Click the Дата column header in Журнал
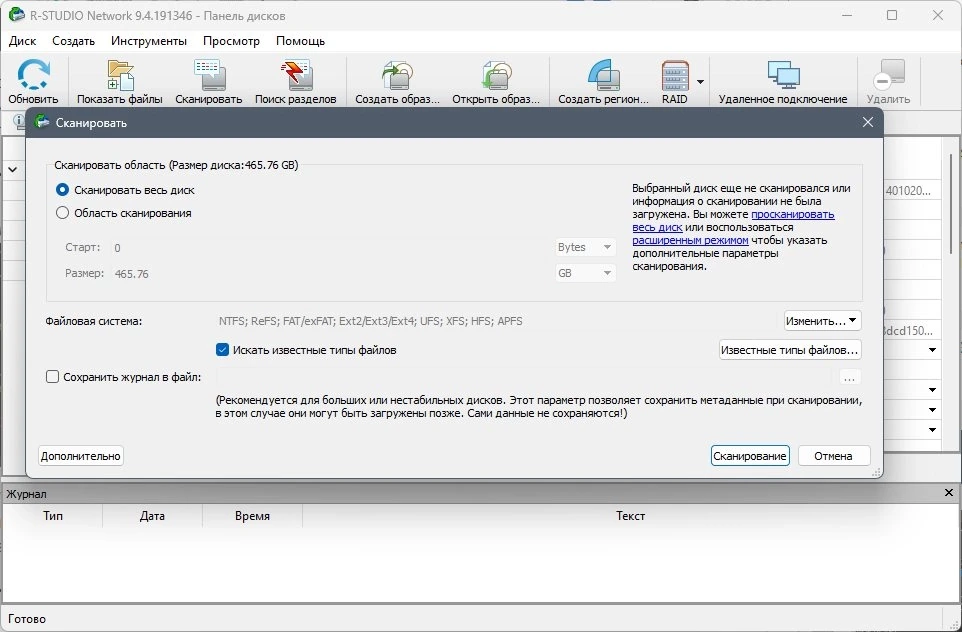The height and width of the screenshot is (632, 962). (x=152, y=516)
